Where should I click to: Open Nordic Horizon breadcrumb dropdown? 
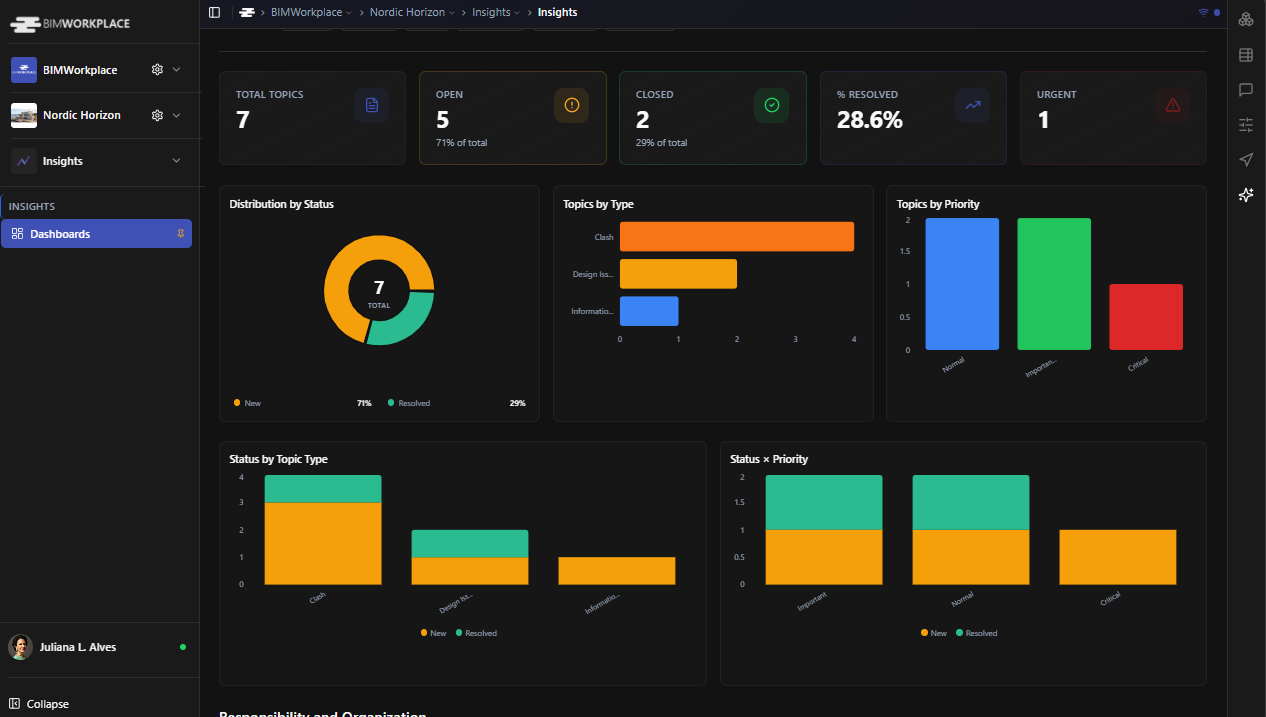click(x=412, y=12)
